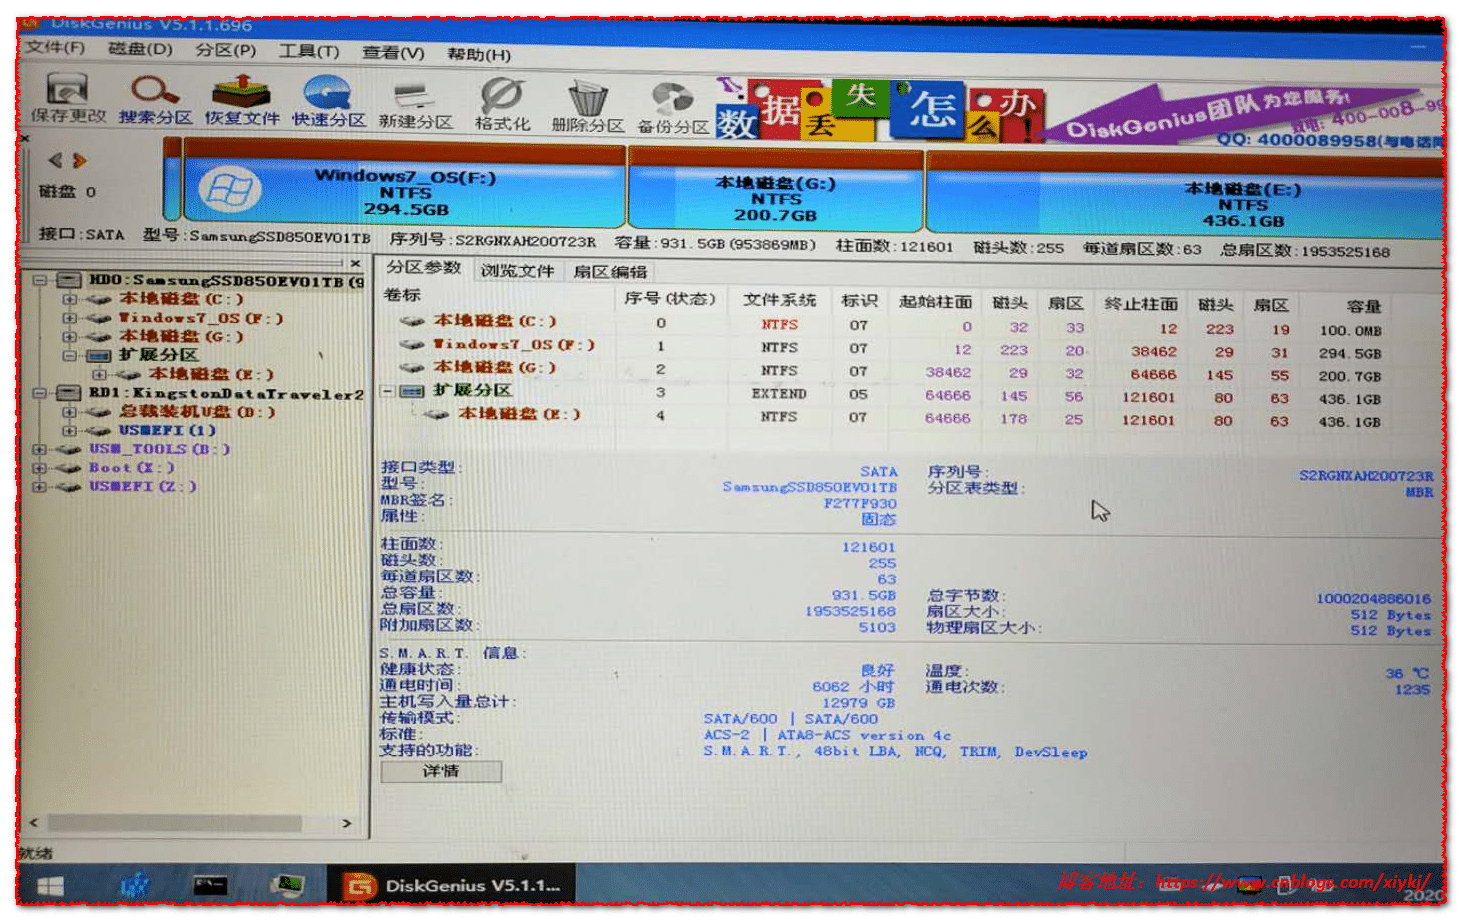Open the 分区(P) menu
Screen dimensions: 1463x922
[225, 50]
